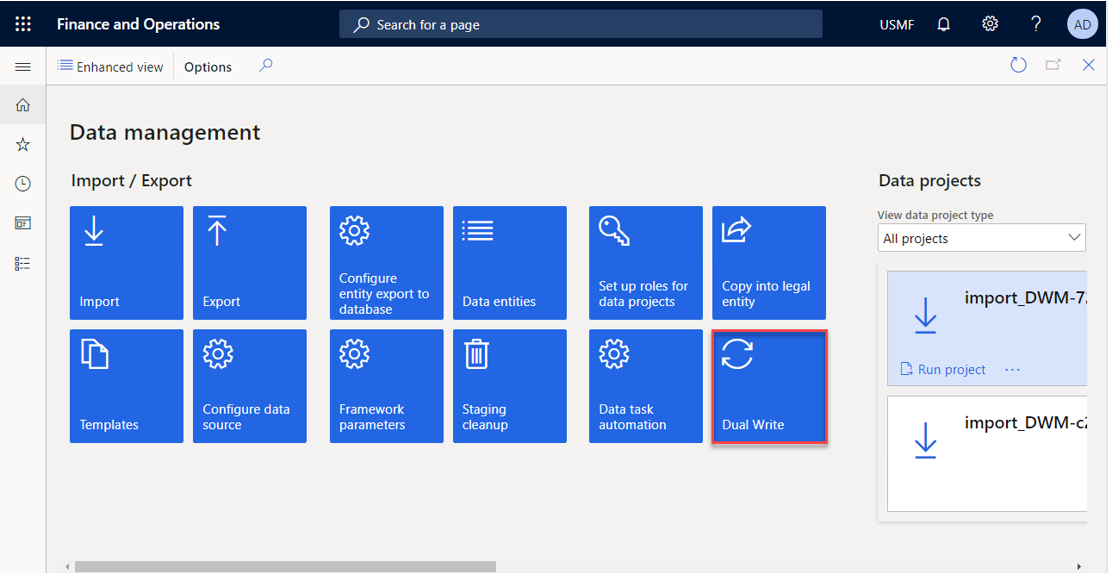Click the horizontal scrollbar at bottom
The image size is (1108, 573).
[285, 566]
